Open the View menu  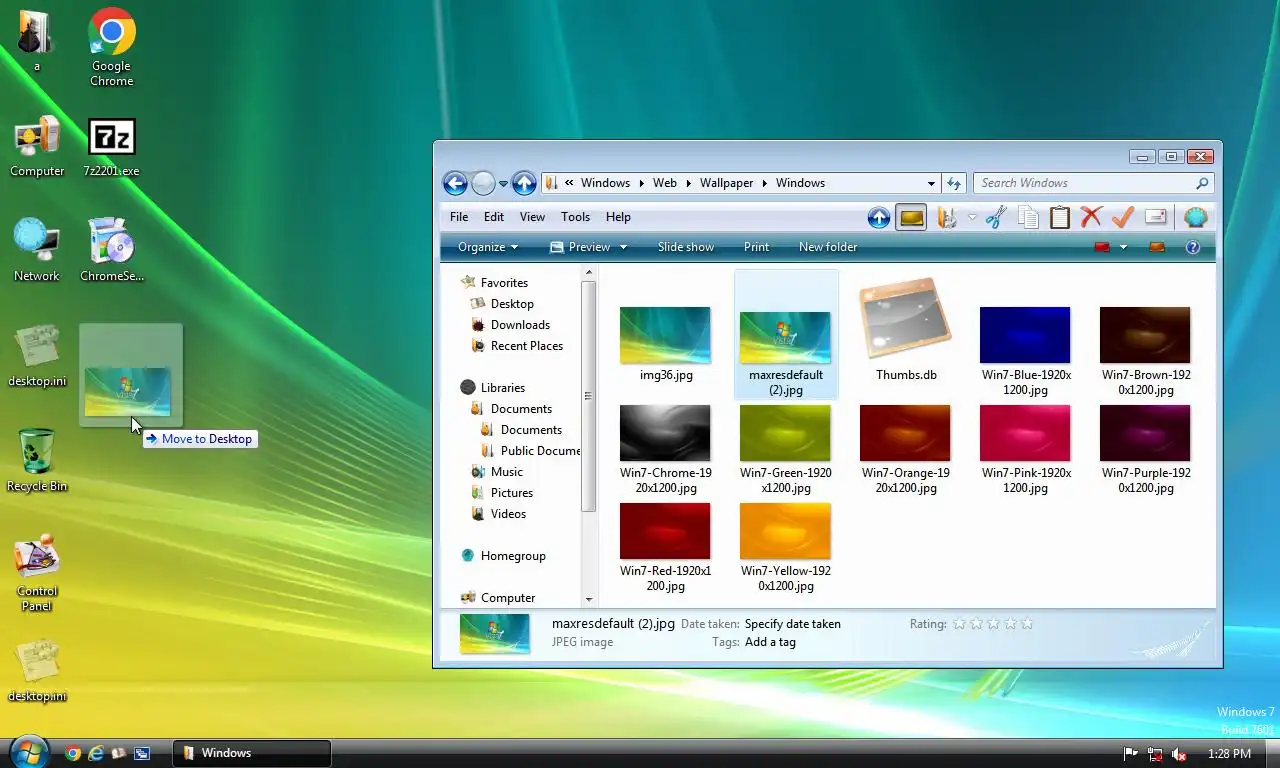(x=532, y=217)
